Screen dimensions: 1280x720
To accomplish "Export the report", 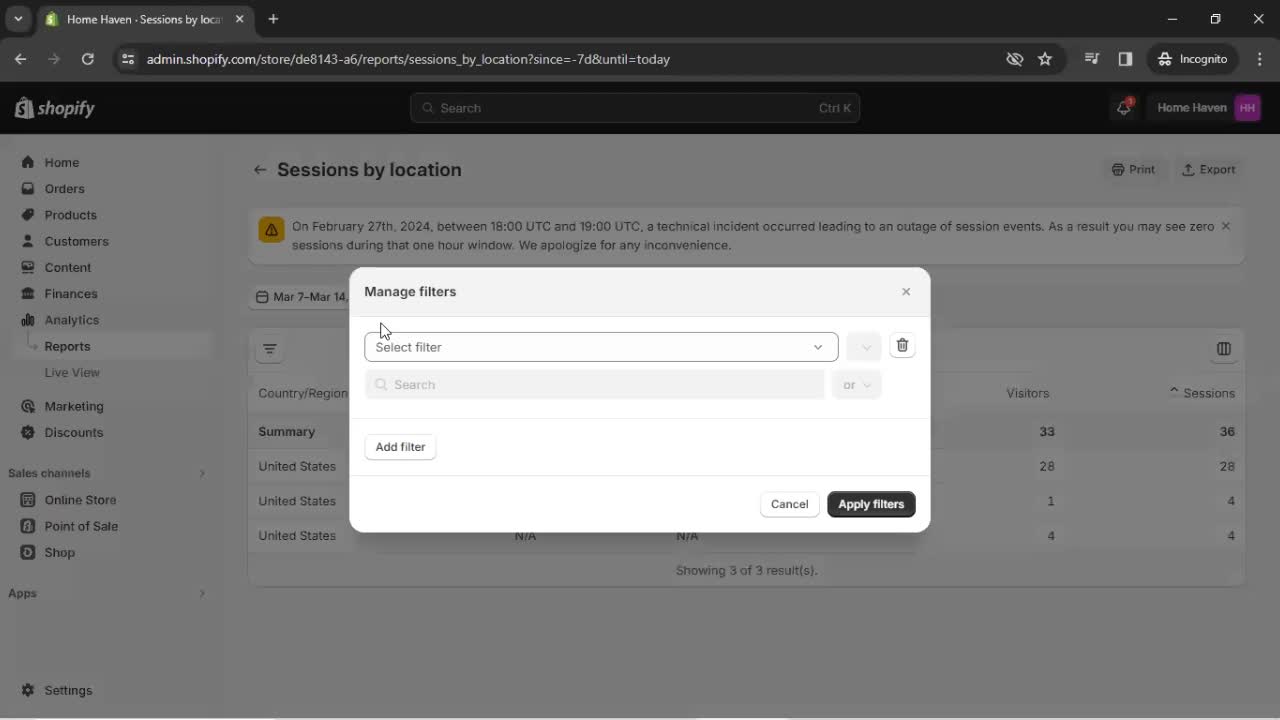I will coord(1209,170).
